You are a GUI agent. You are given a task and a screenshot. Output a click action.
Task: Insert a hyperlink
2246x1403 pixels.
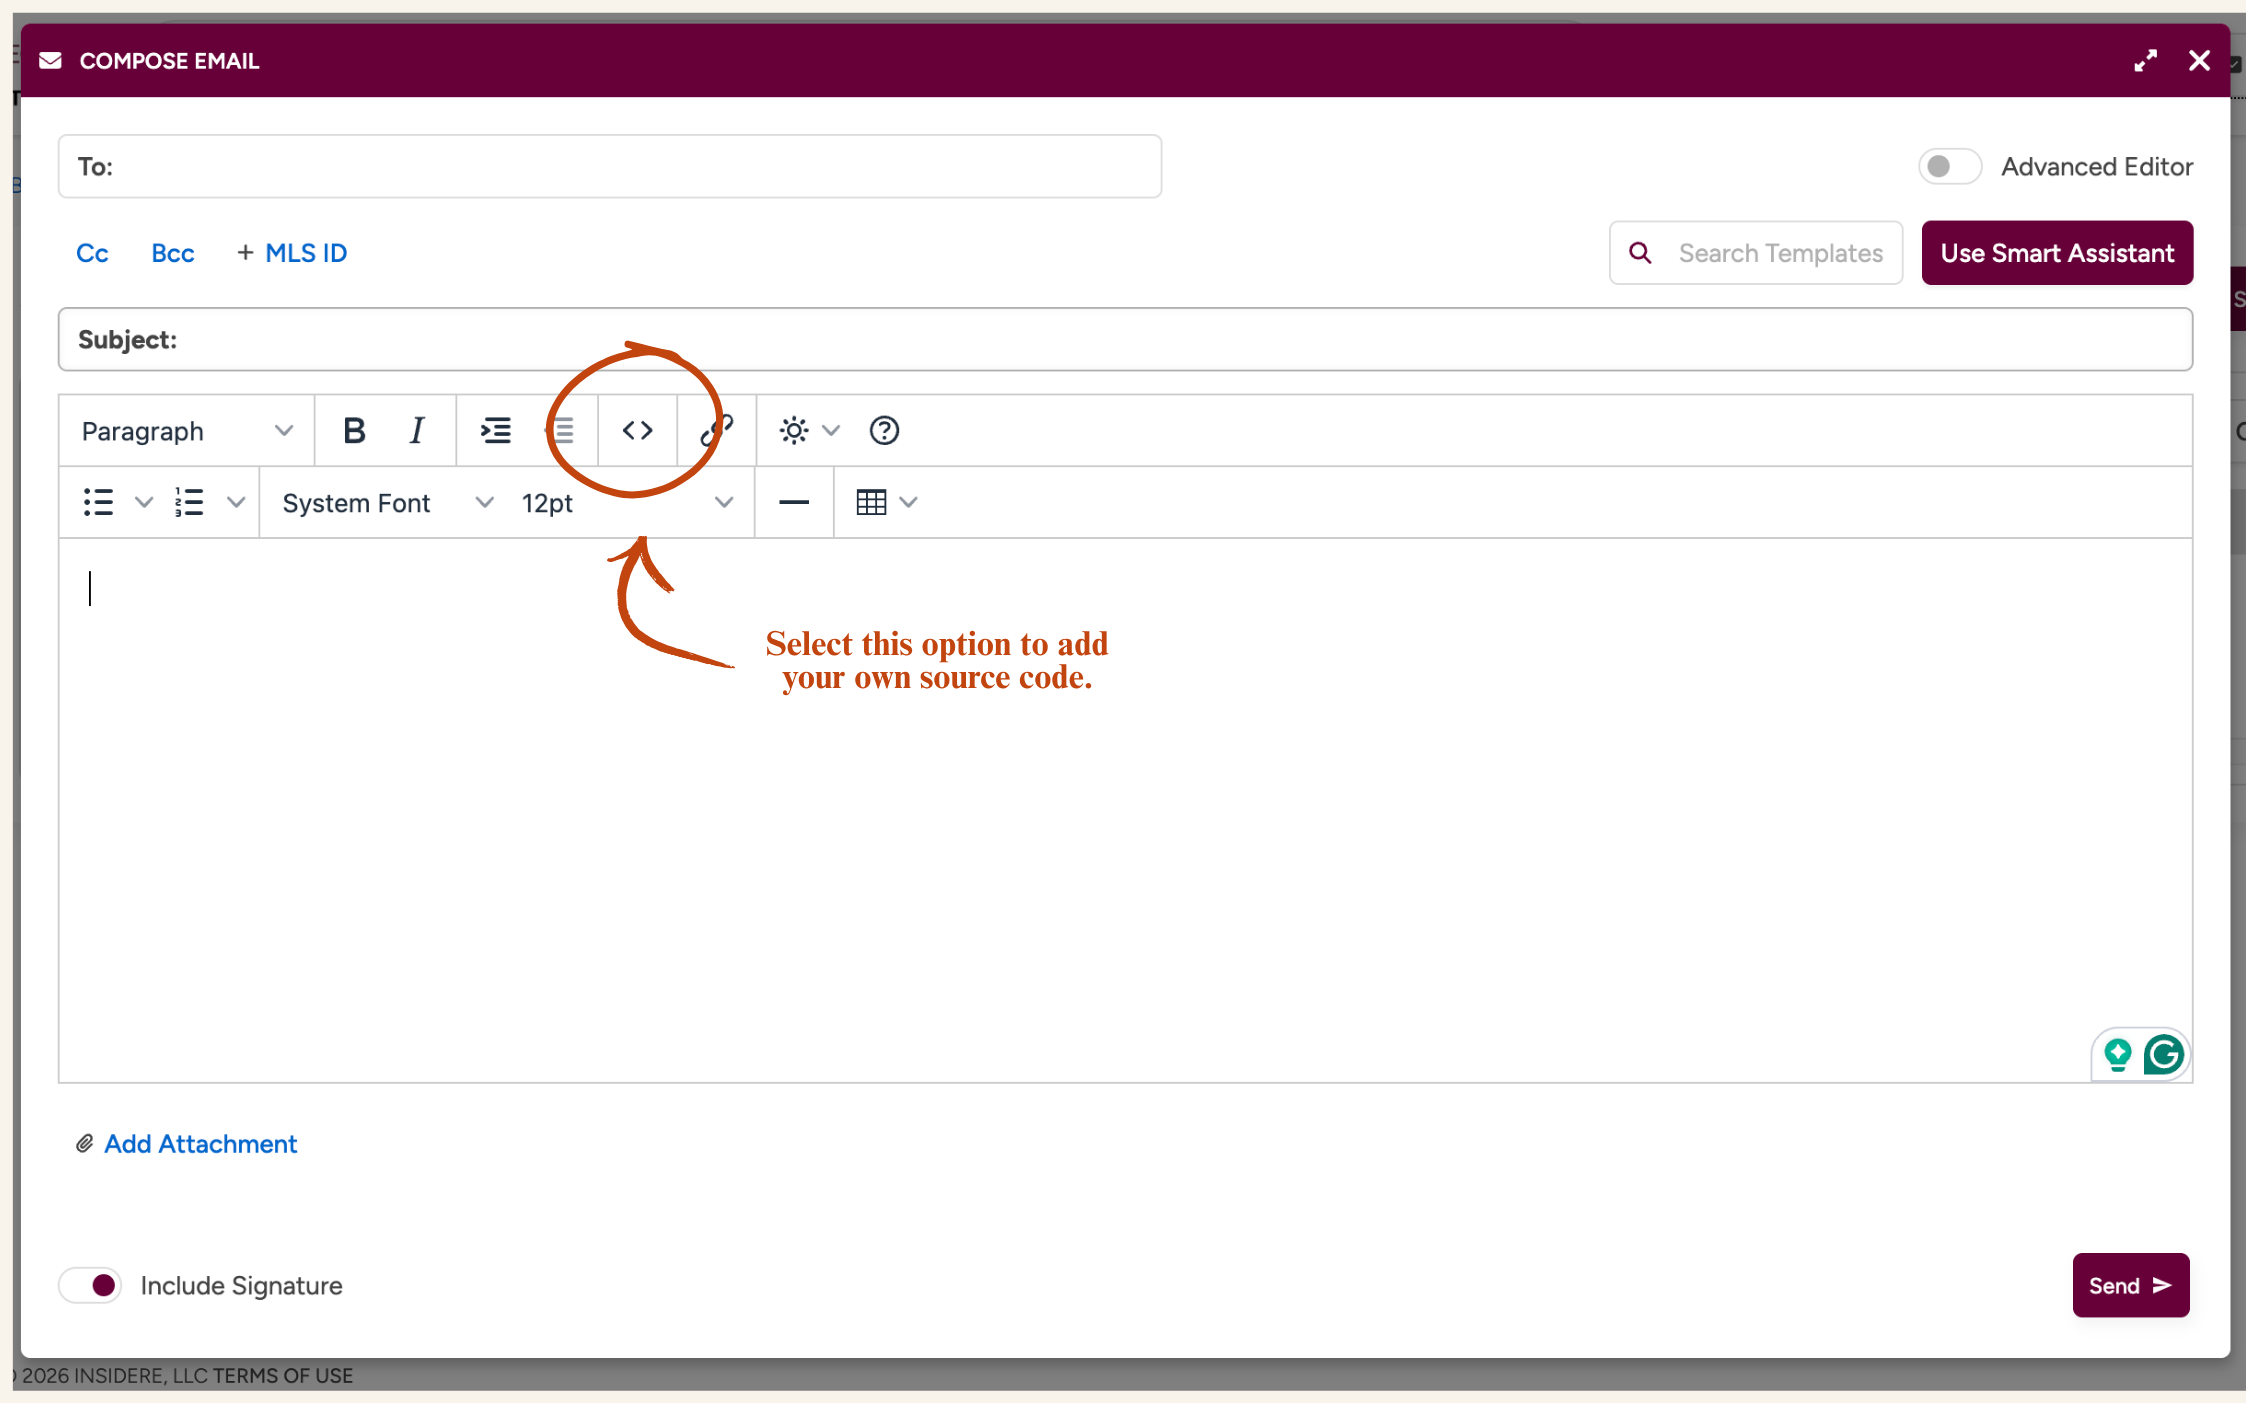coord(716,431)
